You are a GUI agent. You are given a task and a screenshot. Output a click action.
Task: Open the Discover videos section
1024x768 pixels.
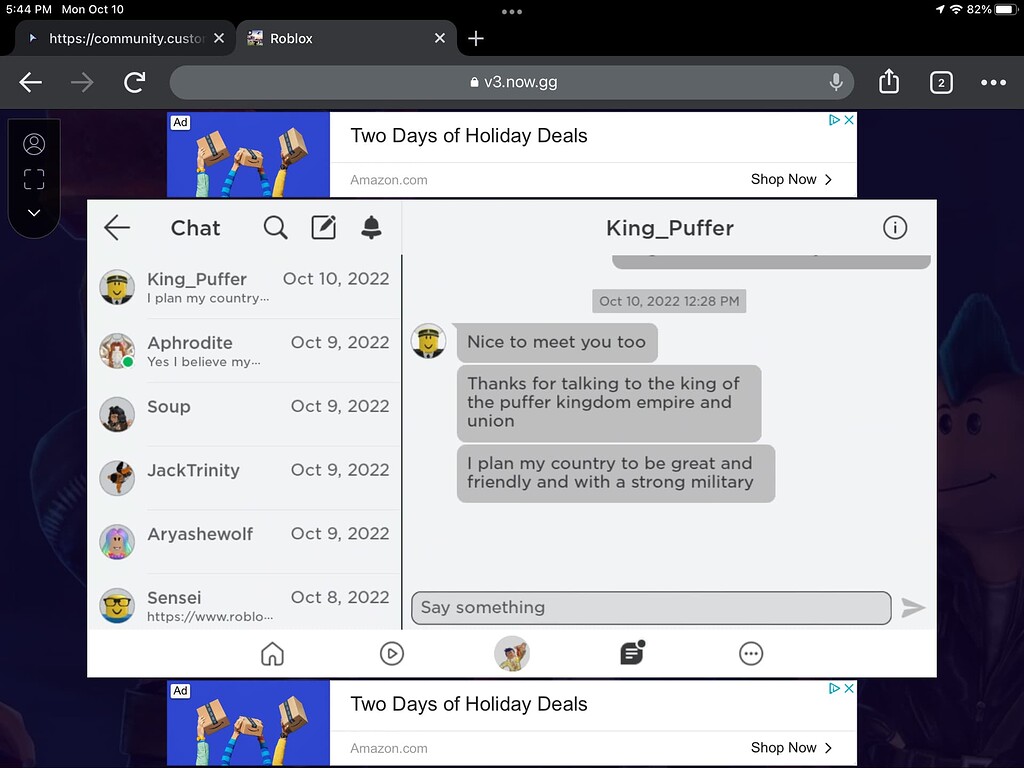[392, 653]
